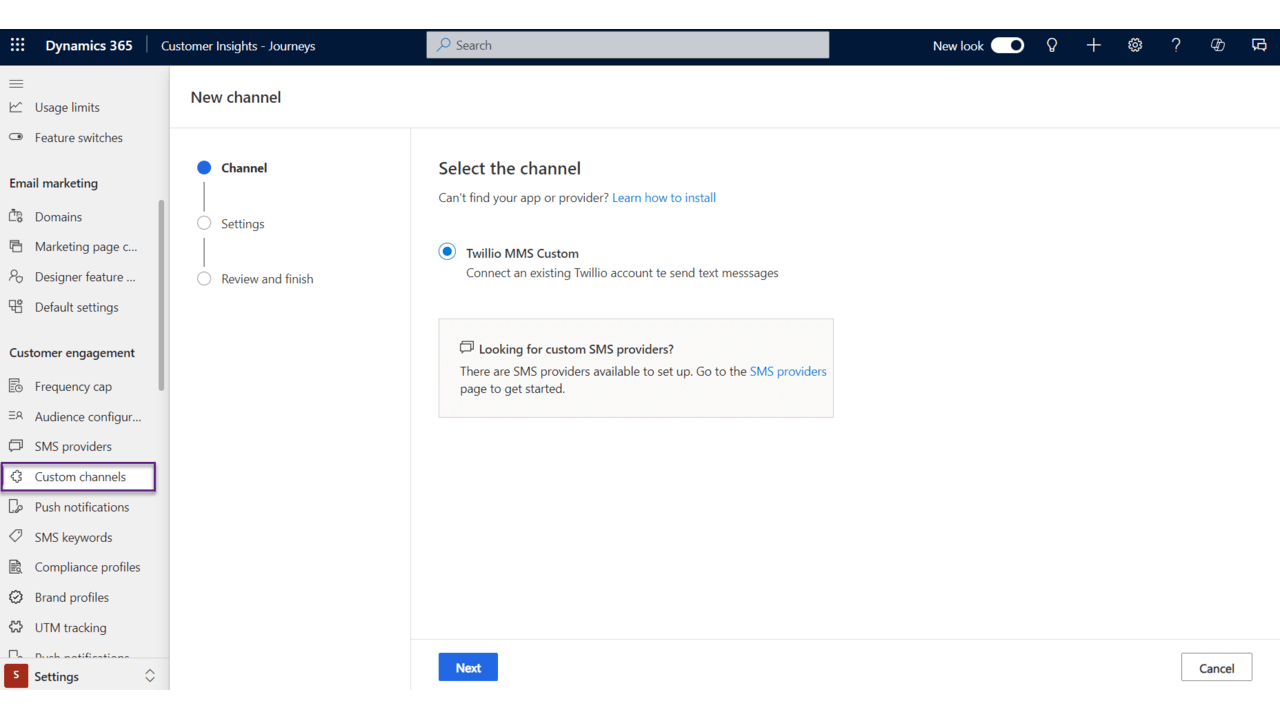Open the Copilot icon in header
This screenshot has width=1280, height=720.
[x=1217, y=45]
